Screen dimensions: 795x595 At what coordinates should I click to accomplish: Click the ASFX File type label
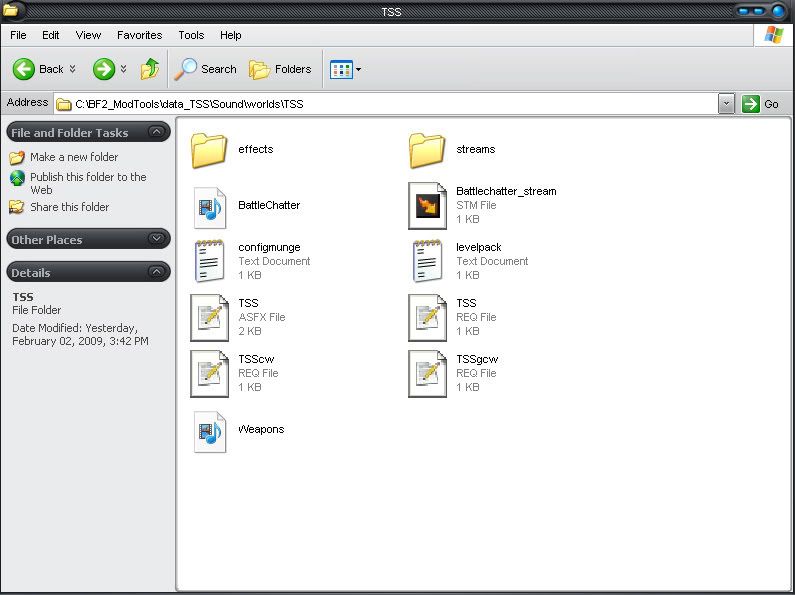point(262,317)
